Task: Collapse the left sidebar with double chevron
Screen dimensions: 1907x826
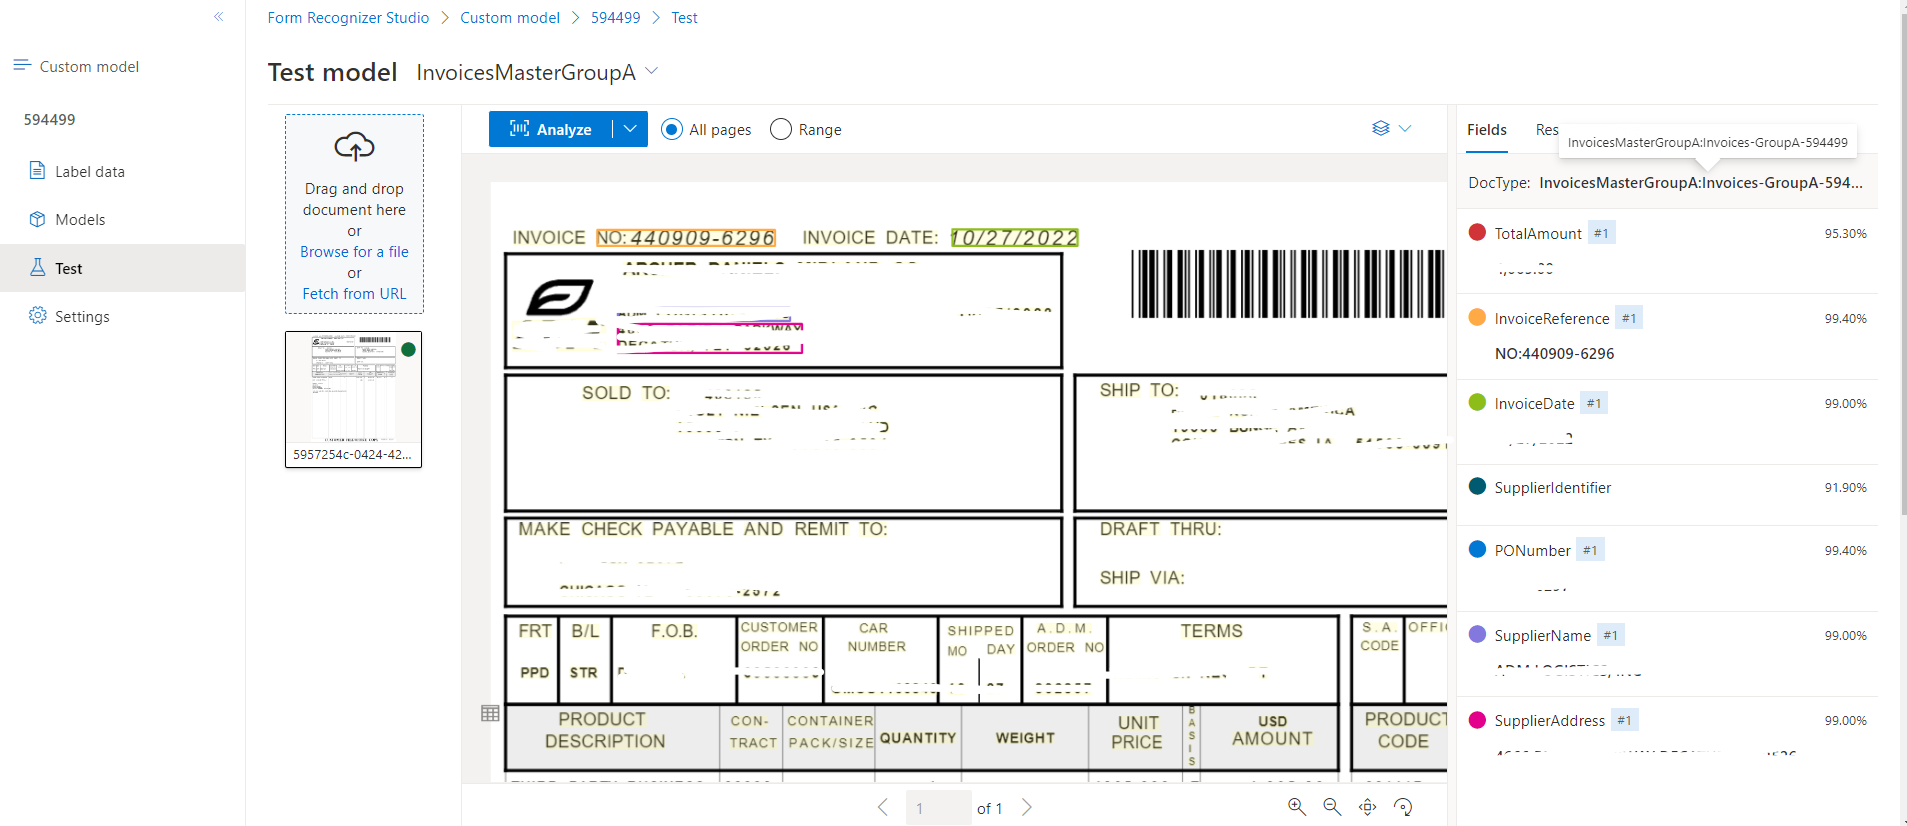Action: pos(218,16)
